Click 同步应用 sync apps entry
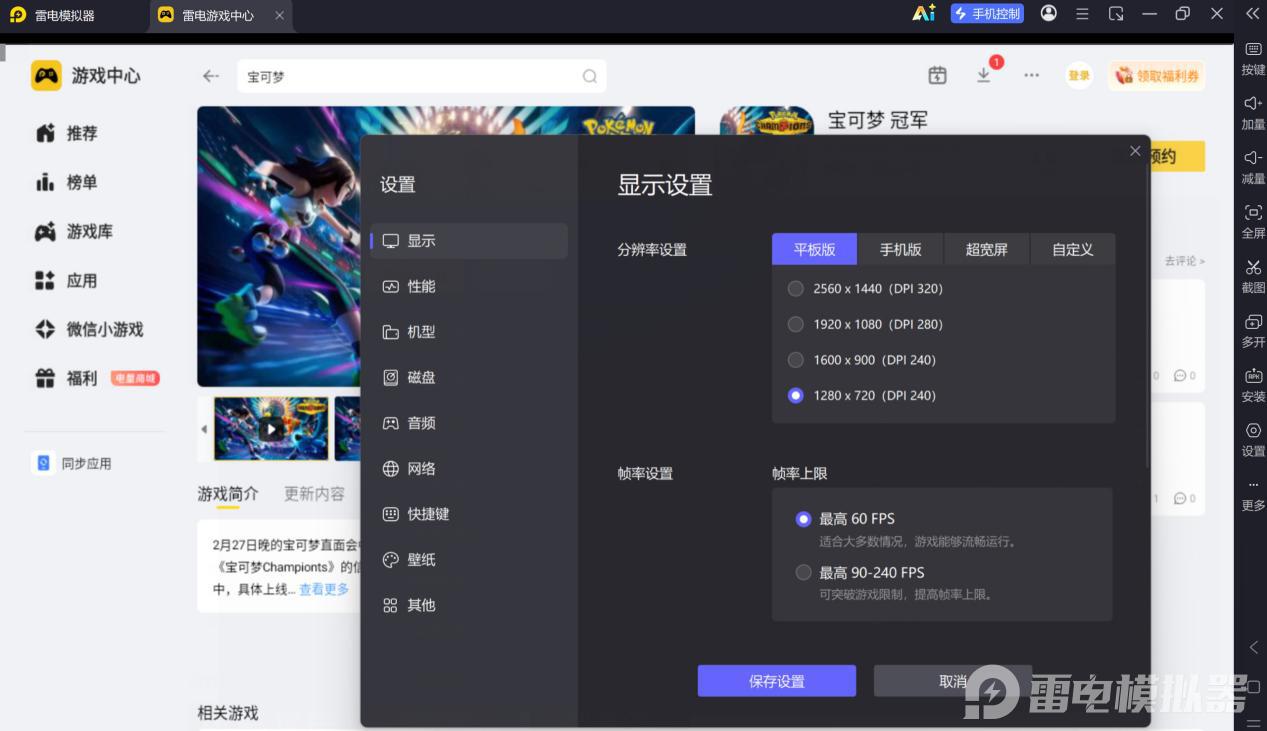1267x731 pixels. (x=74, y=463)
